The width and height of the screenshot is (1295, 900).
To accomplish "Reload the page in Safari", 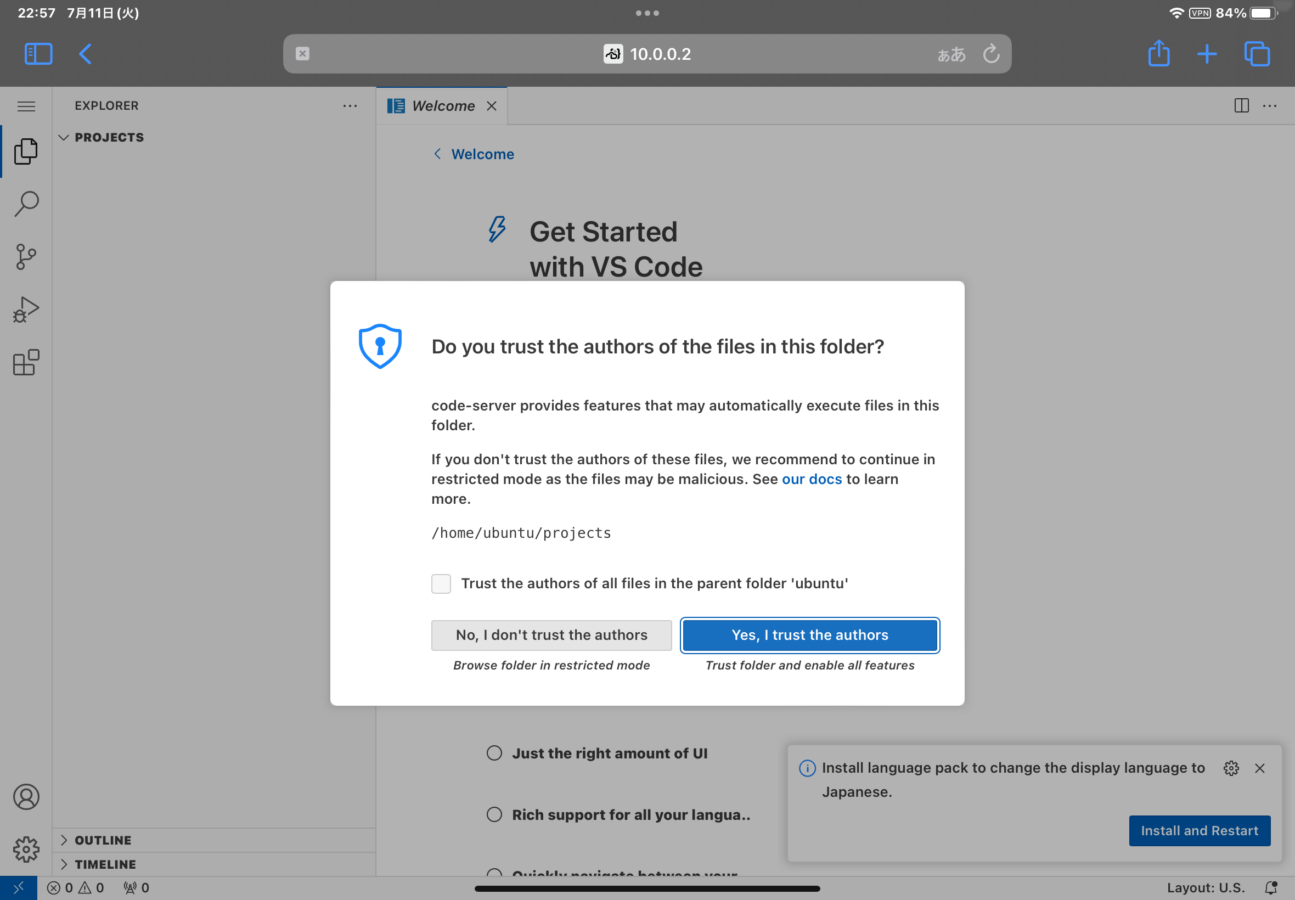I will point(991,54).
